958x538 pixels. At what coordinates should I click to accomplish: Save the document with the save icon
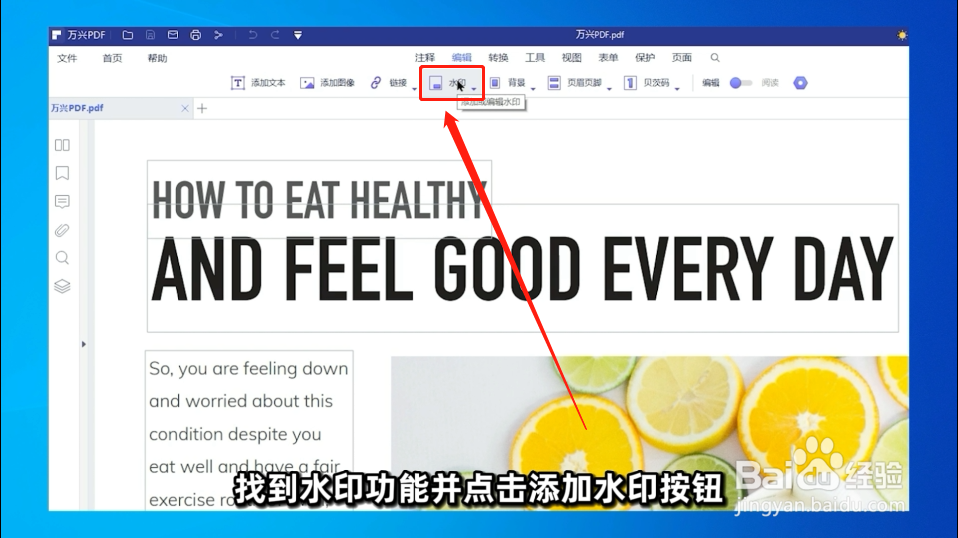150,35
